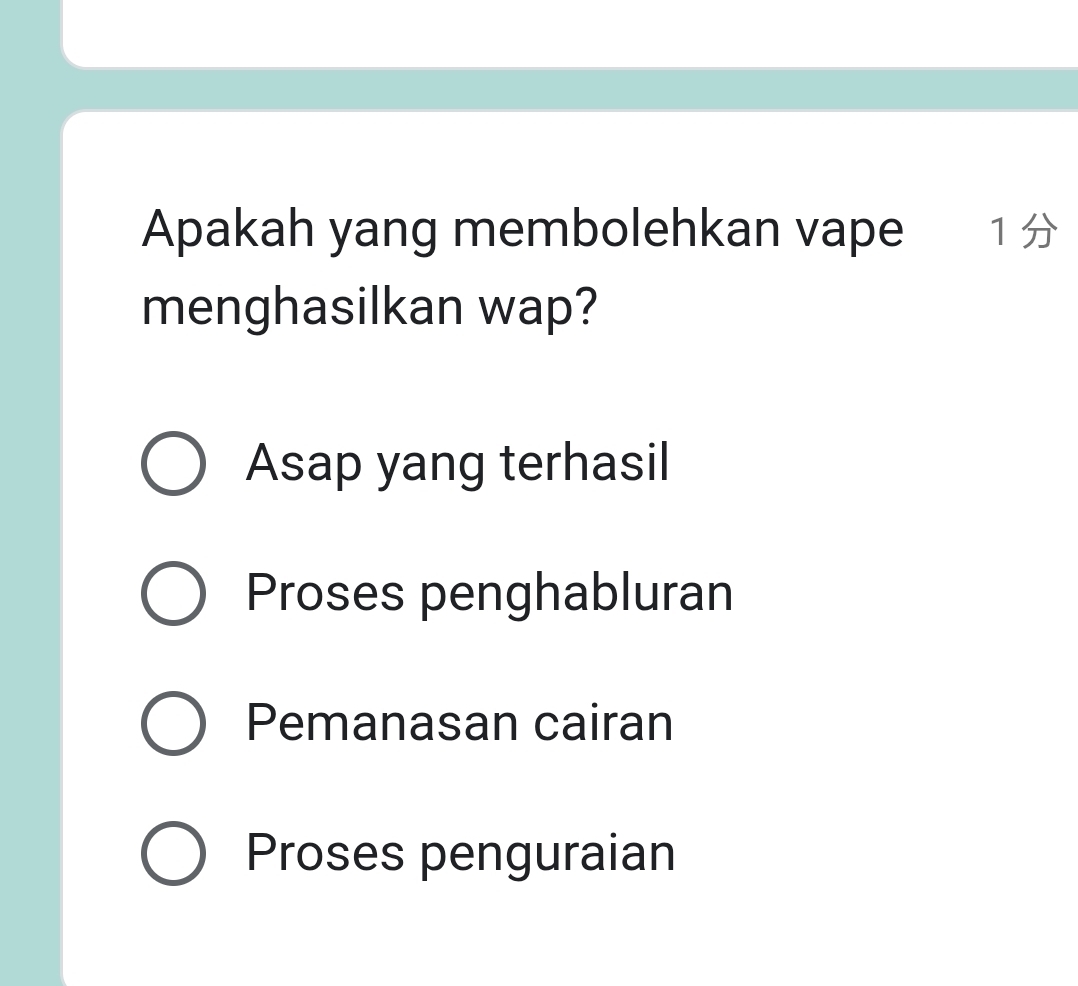Click the '分' character beside the score
This screenshot has width=1078, height=986.
(x=1039, y=232)
